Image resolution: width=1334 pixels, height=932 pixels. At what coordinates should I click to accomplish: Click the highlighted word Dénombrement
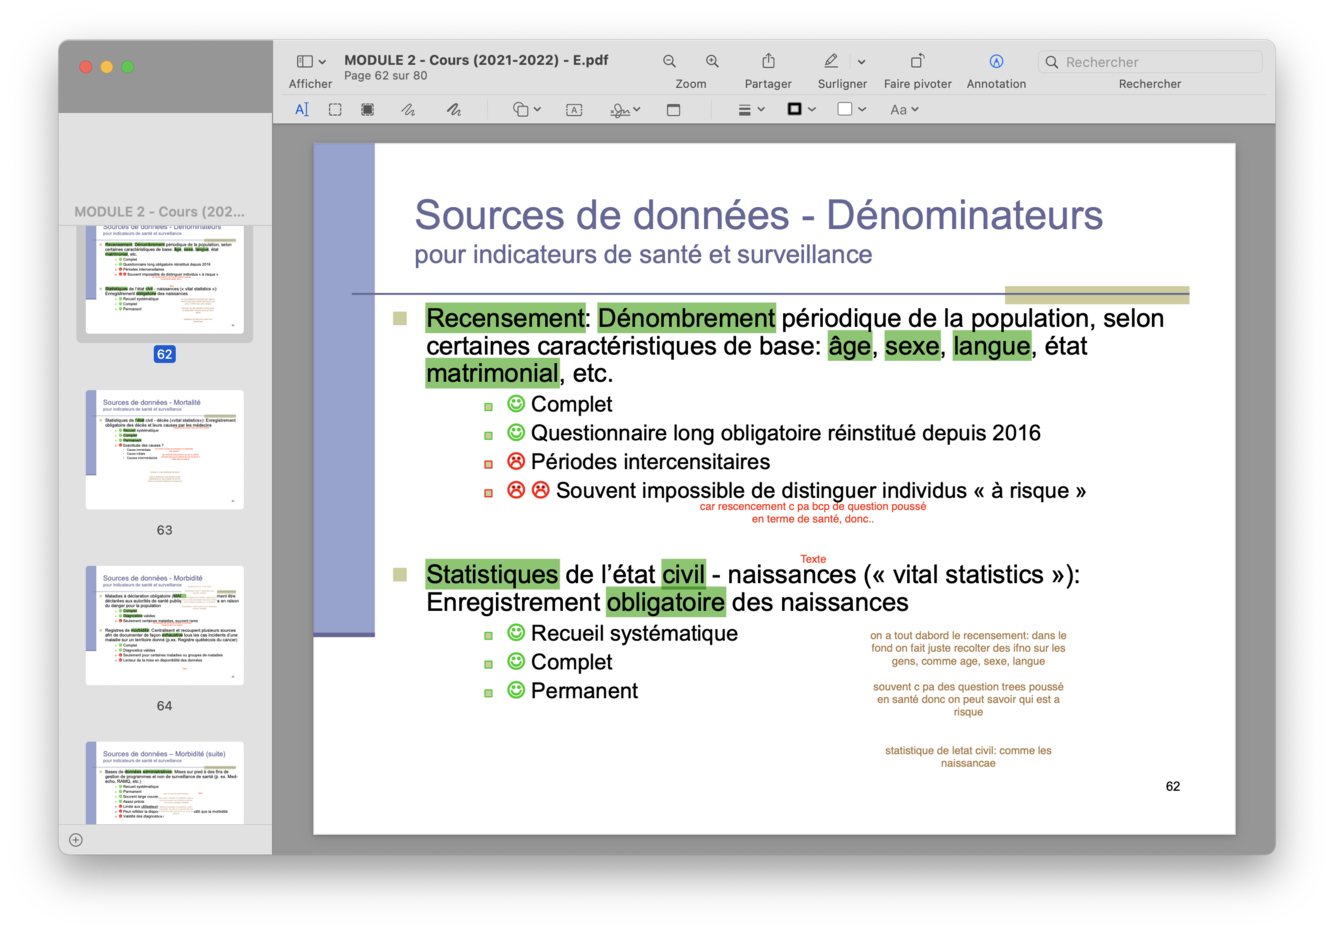tap(686, 318)
